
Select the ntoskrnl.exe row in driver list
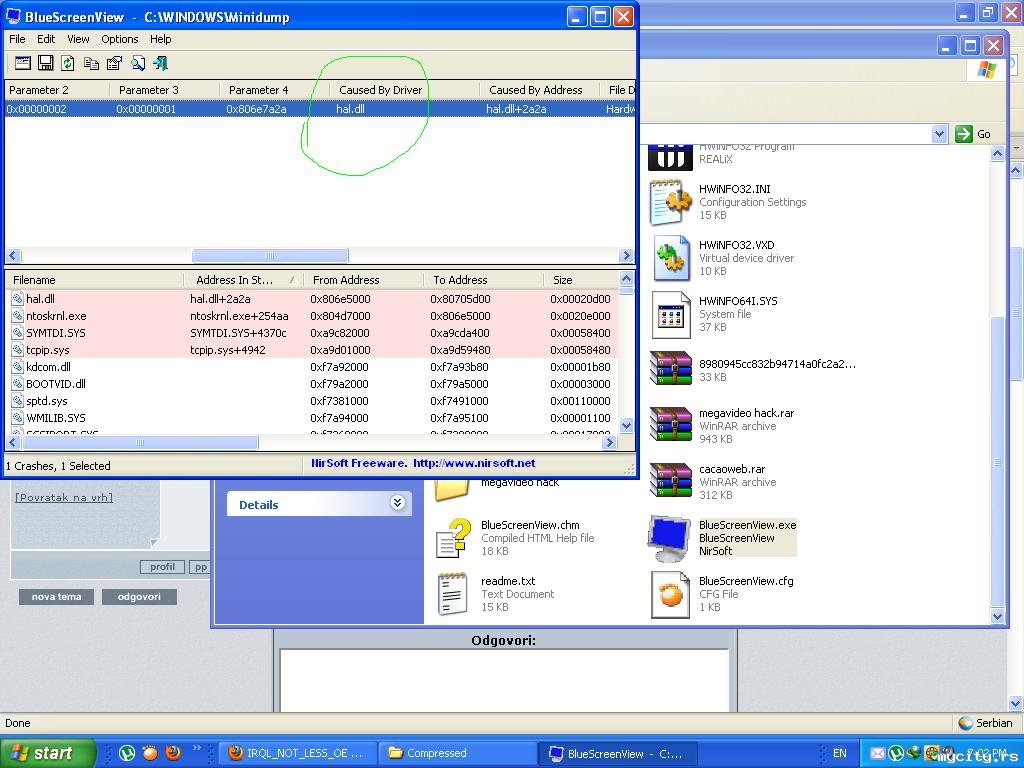click(x=56, y=316)
